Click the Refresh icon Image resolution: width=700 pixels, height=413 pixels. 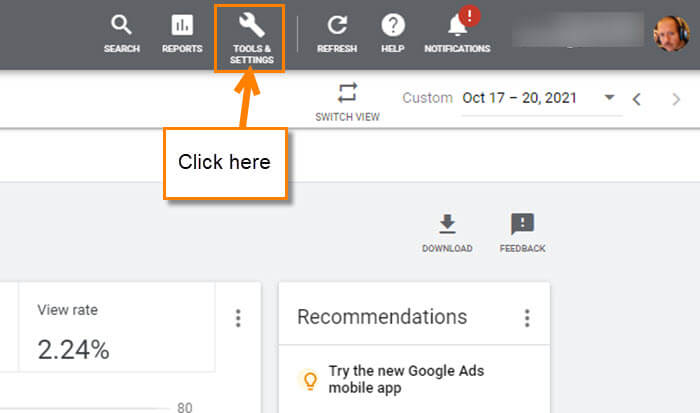click(337, 25)
